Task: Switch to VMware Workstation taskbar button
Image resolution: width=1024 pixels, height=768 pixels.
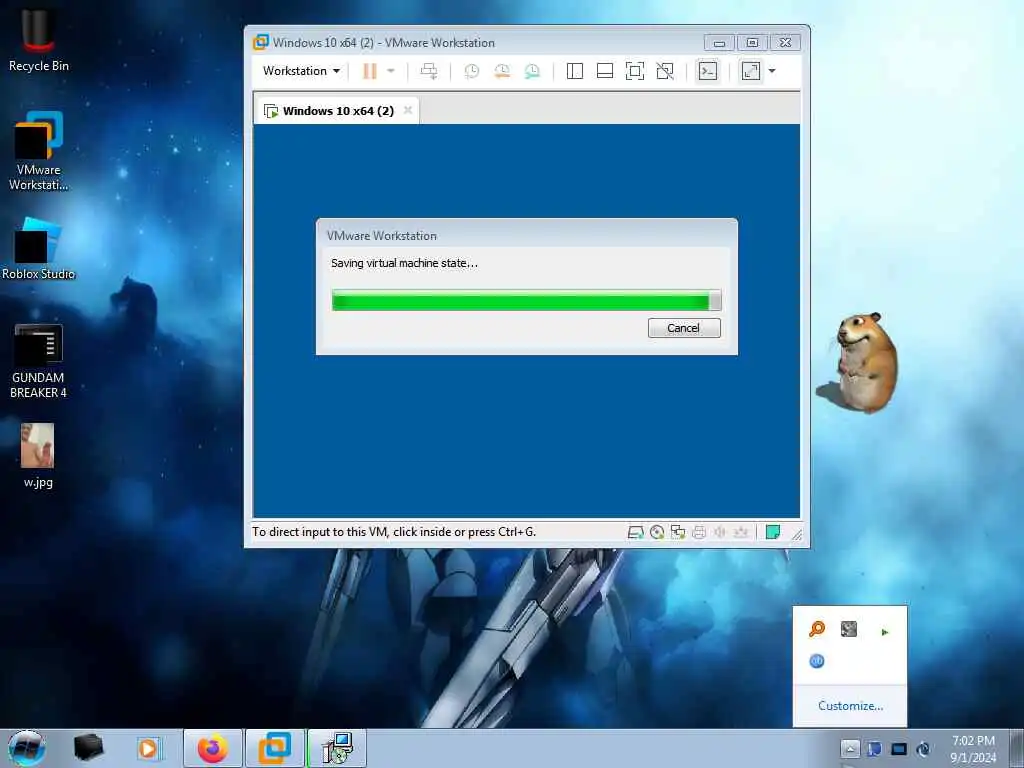Action: click(274, 748)
